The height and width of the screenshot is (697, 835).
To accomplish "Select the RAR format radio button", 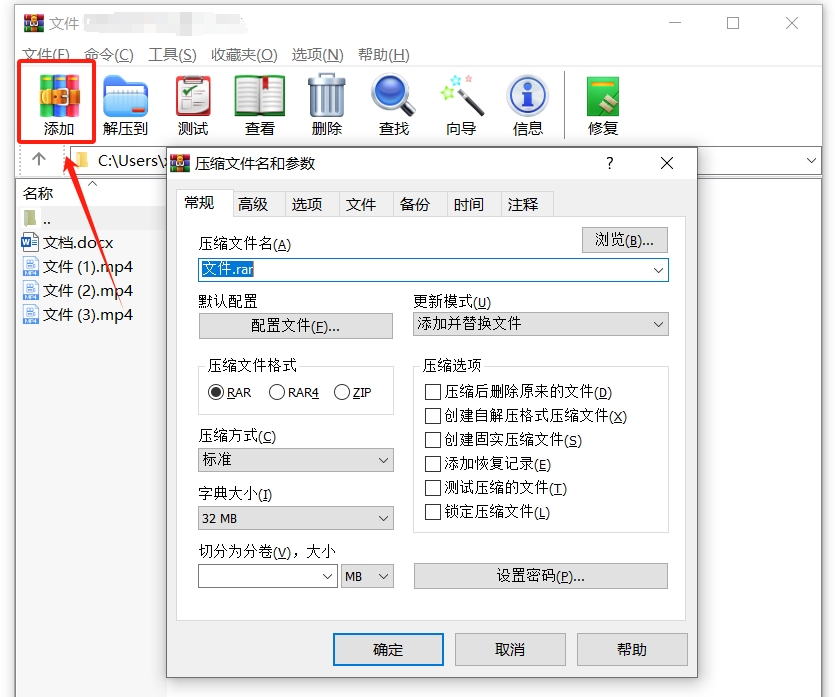I will tap(216, 392).
